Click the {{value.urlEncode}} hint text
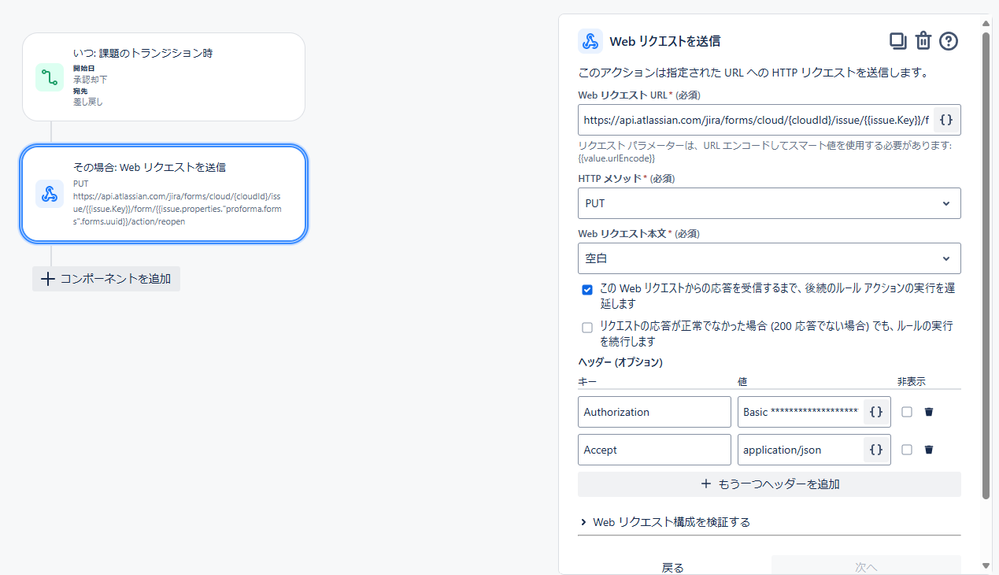Image resolution: width=999 pixels, height=575 pixels. click(x=616, y=159)
